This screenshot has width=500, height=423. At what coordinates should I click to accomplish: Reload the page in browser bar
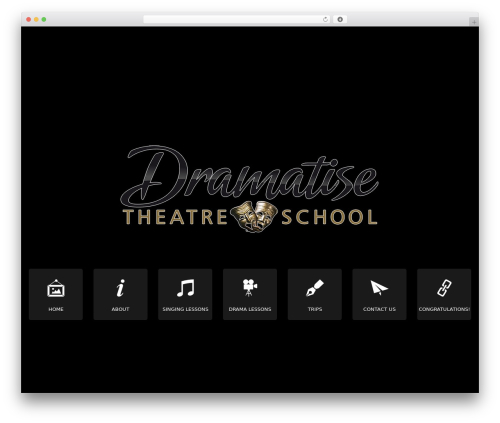325,19
